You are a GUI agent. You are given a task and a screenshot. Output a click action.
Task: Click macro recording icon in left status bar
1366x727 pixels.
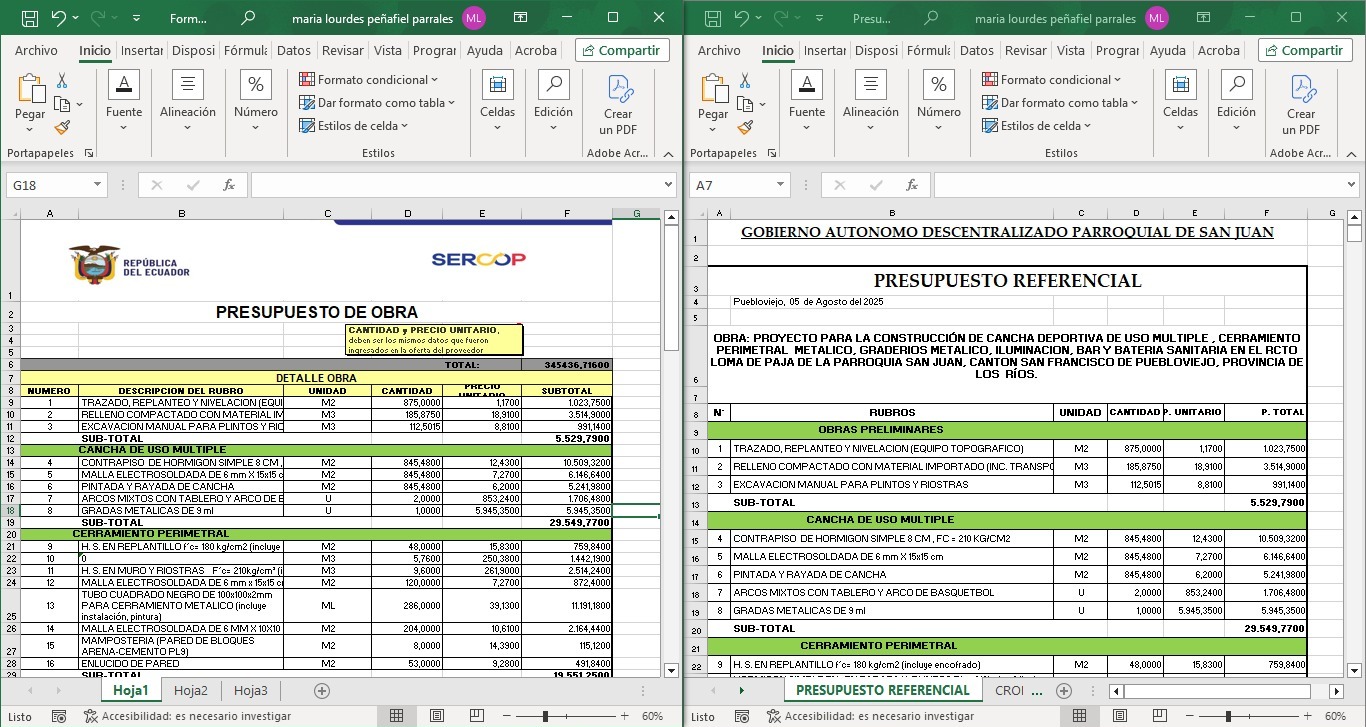pos(59,716)
